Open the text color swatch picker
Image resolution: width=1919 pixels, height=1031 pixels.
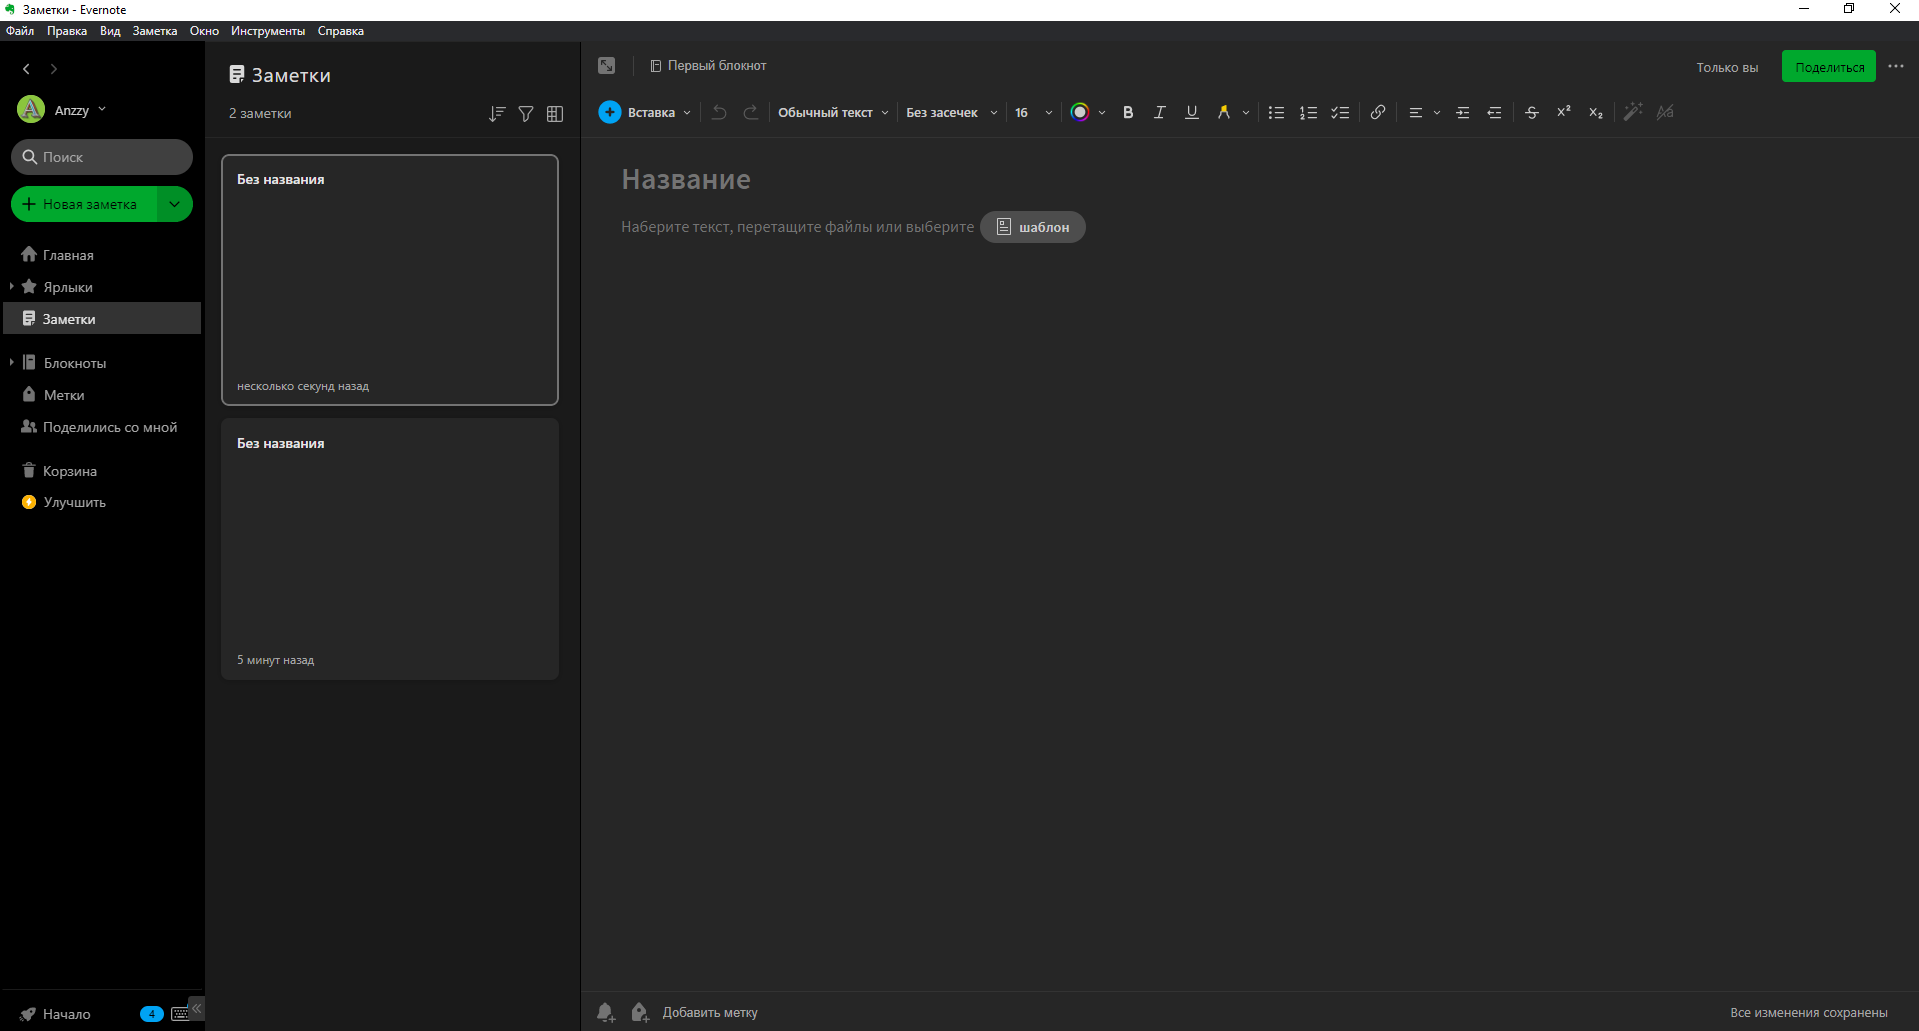[x=1081, y=112]
